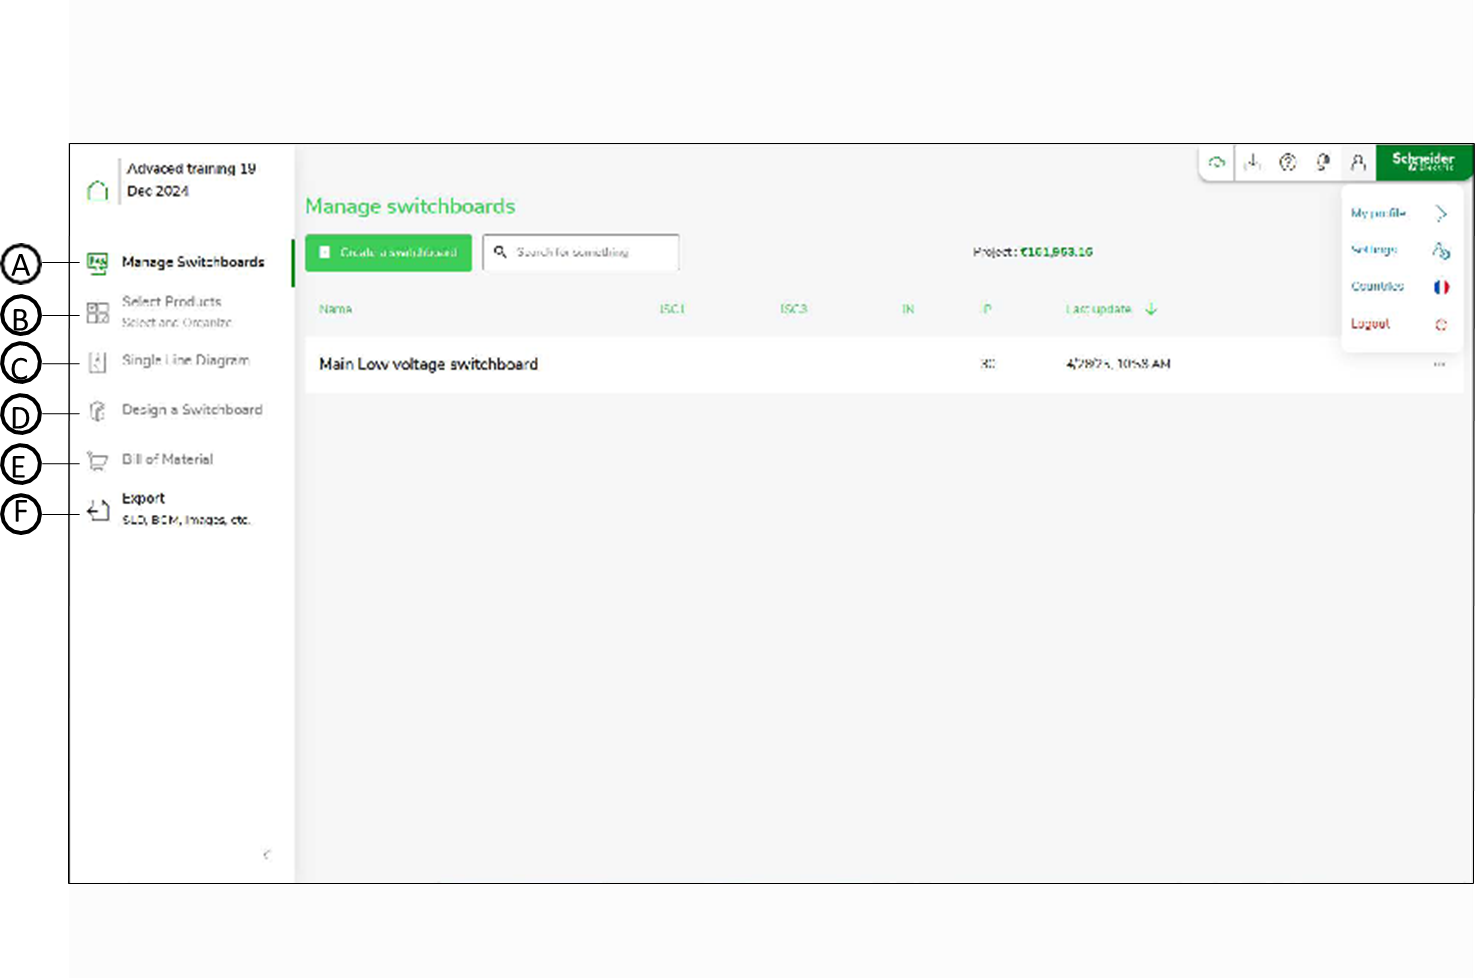Click the home project icon
1475x978 pixels.
click(x=97, y=190)
